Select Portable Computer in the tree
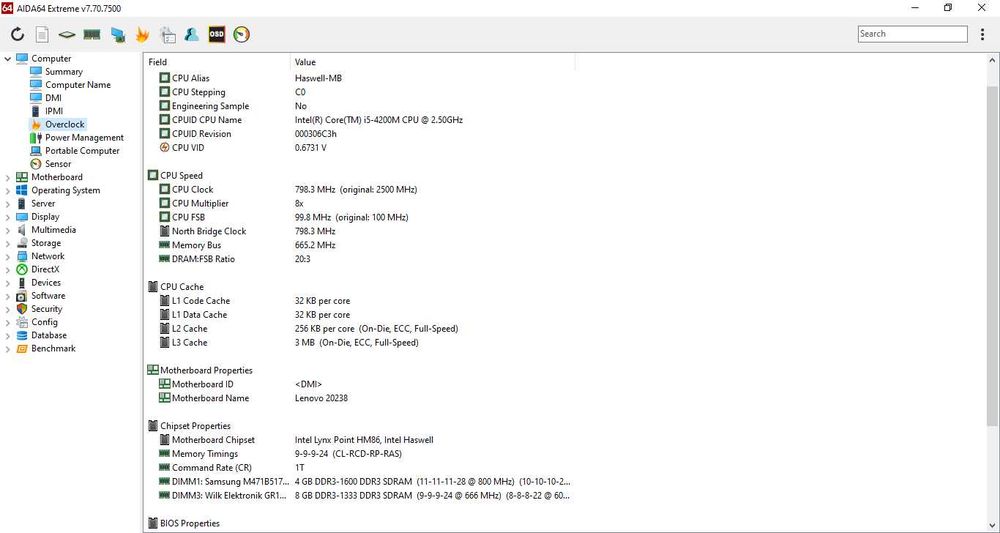The width and height of the screenshot is (1000, 533). tap(82, 150)
